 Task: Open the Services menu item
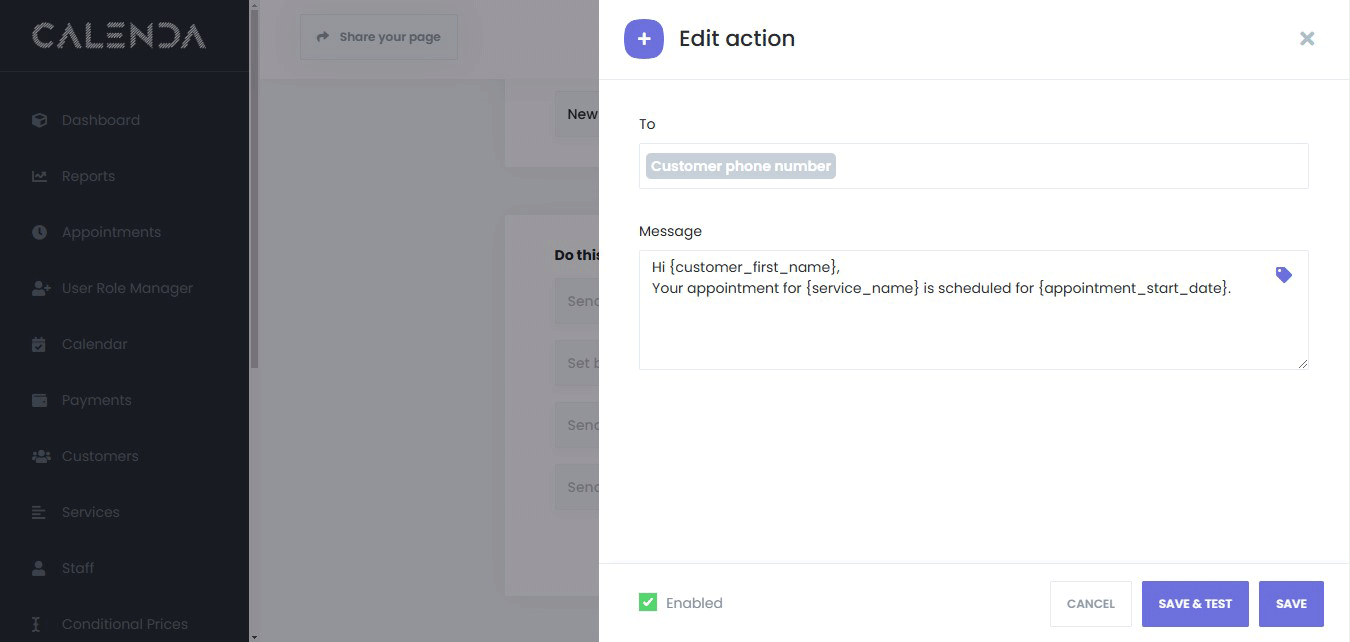(90, 512)
